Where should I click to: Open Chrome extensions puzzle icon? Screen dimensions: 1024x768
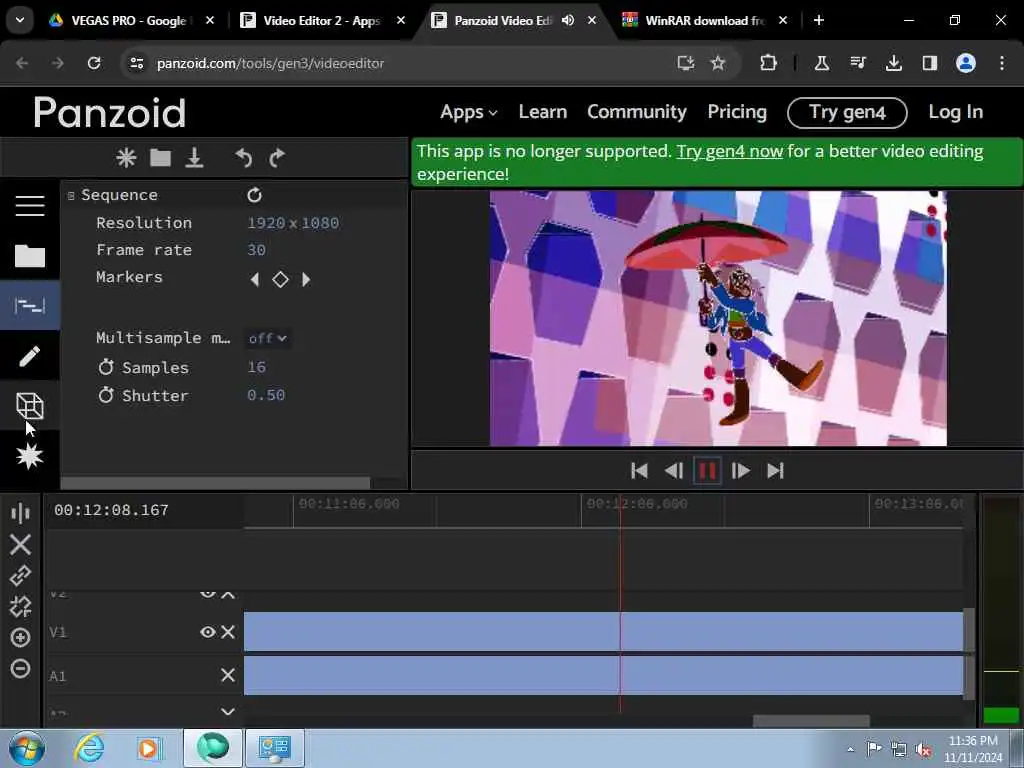tap(769, 63)
